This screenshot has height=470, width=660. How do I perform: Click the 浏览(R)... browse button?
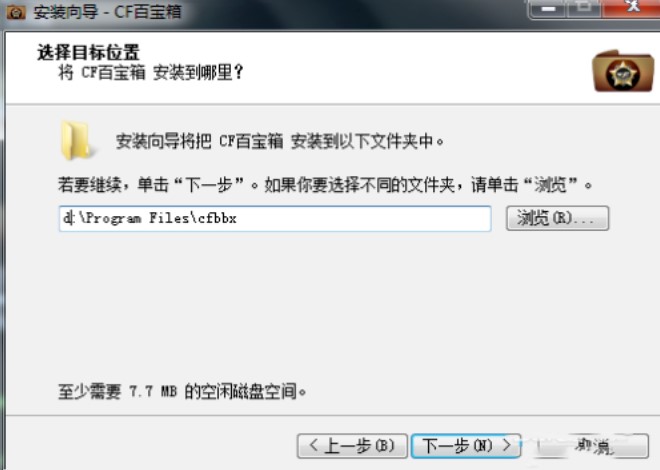pos(557,218)
